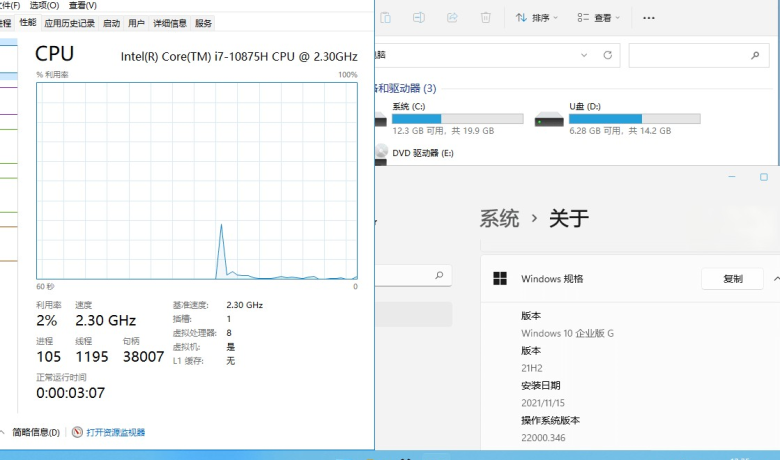Switch to the 启动 tab
The height and width of the screenshot is (460, 780).
(111, 23)
